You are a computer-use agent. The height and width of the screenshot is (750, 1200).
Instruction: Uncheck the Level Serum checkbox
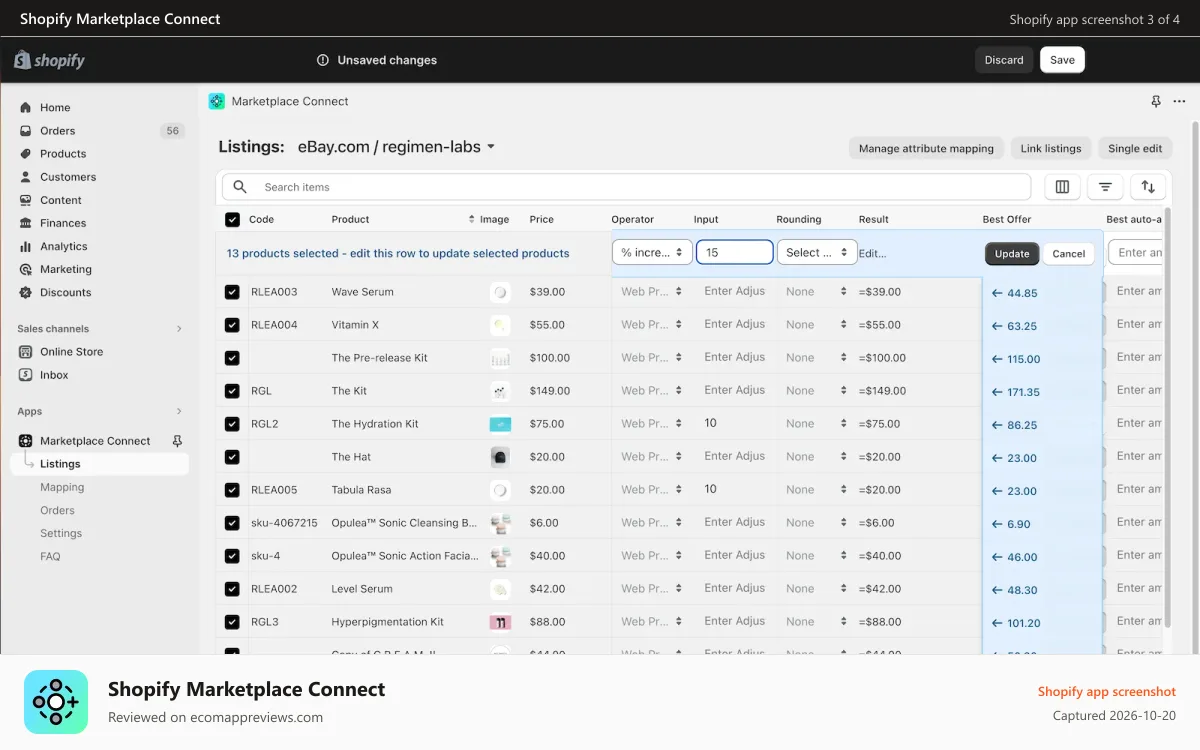232,589
